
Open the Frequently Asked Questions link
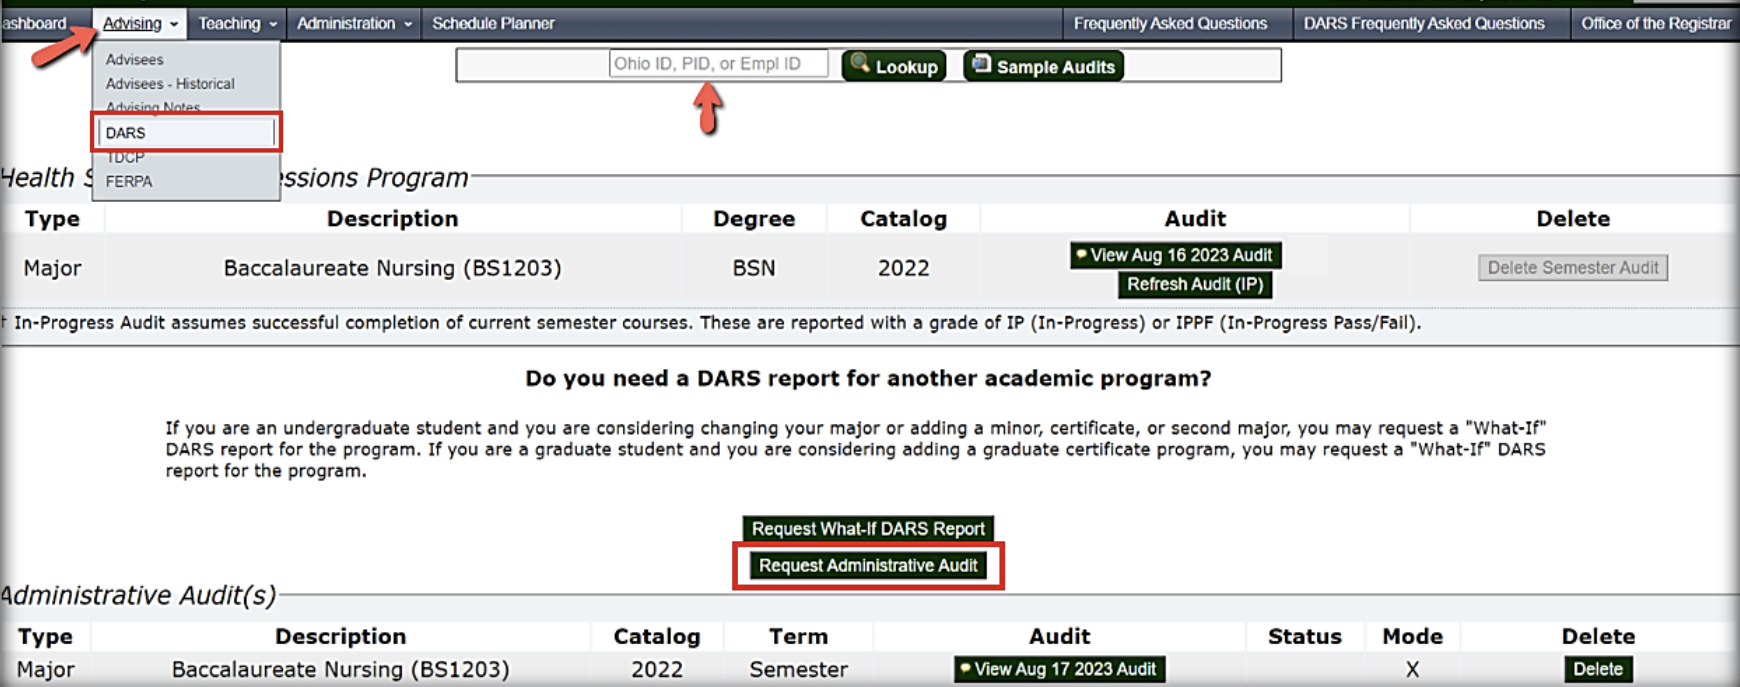coord(1170,23)
